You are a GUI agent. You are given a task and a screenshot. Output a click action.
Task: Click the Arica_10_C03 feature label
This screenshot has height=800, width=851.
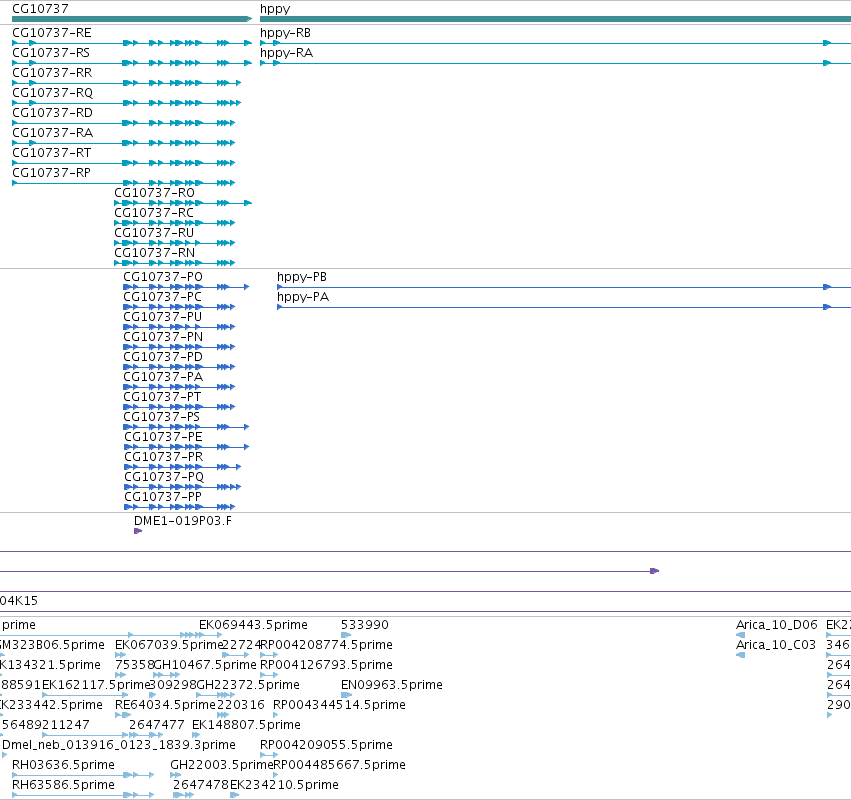tap(776, 645)
